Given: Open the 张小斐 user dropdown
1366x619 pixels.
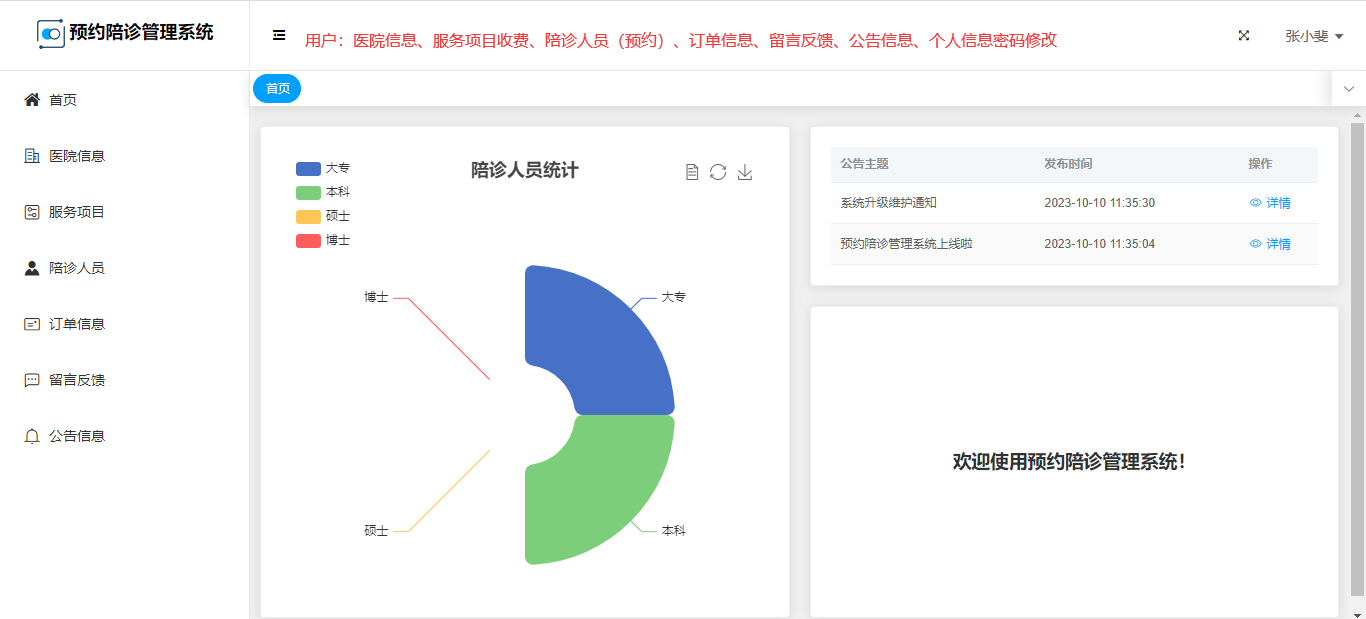Looking at the screenshot, I should click(1313, 36).
